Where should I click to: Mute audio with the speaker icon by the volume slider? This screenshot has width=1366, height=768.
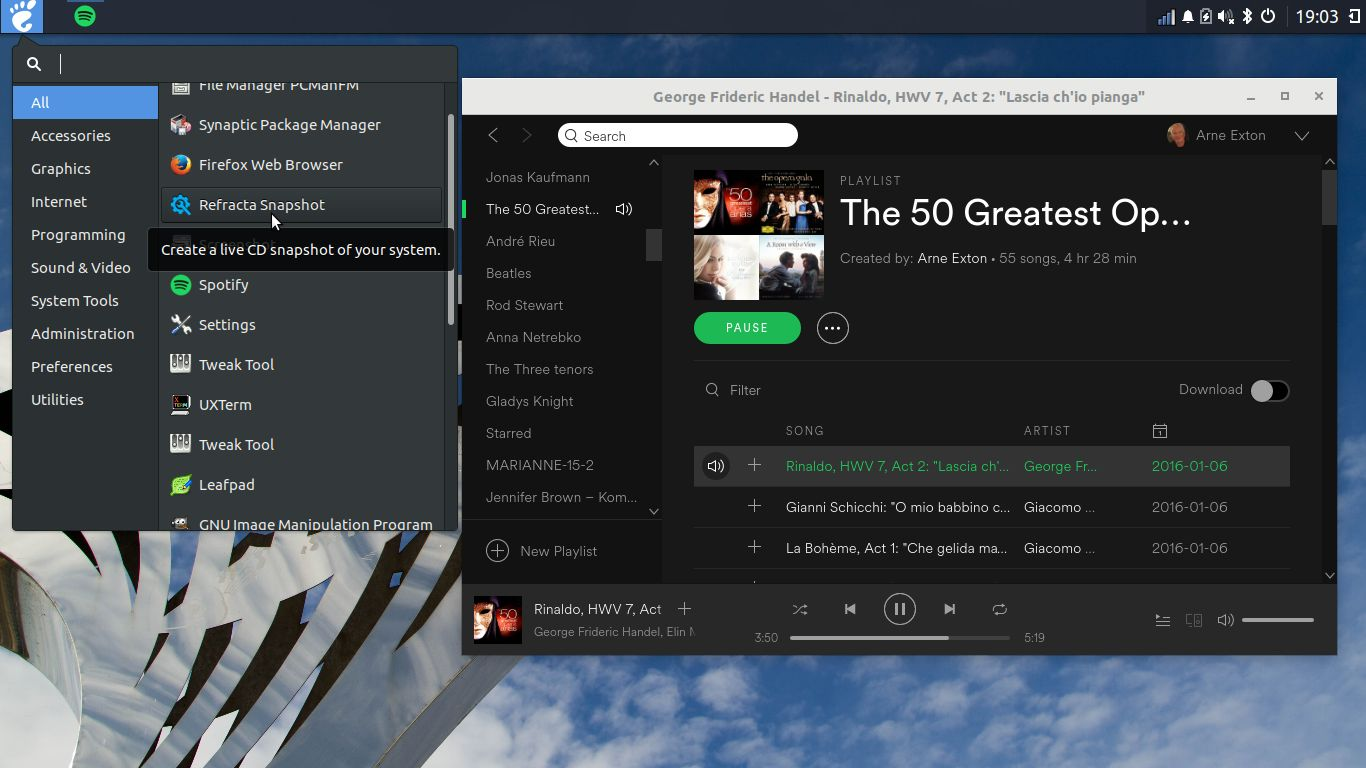pos(1225,620)
